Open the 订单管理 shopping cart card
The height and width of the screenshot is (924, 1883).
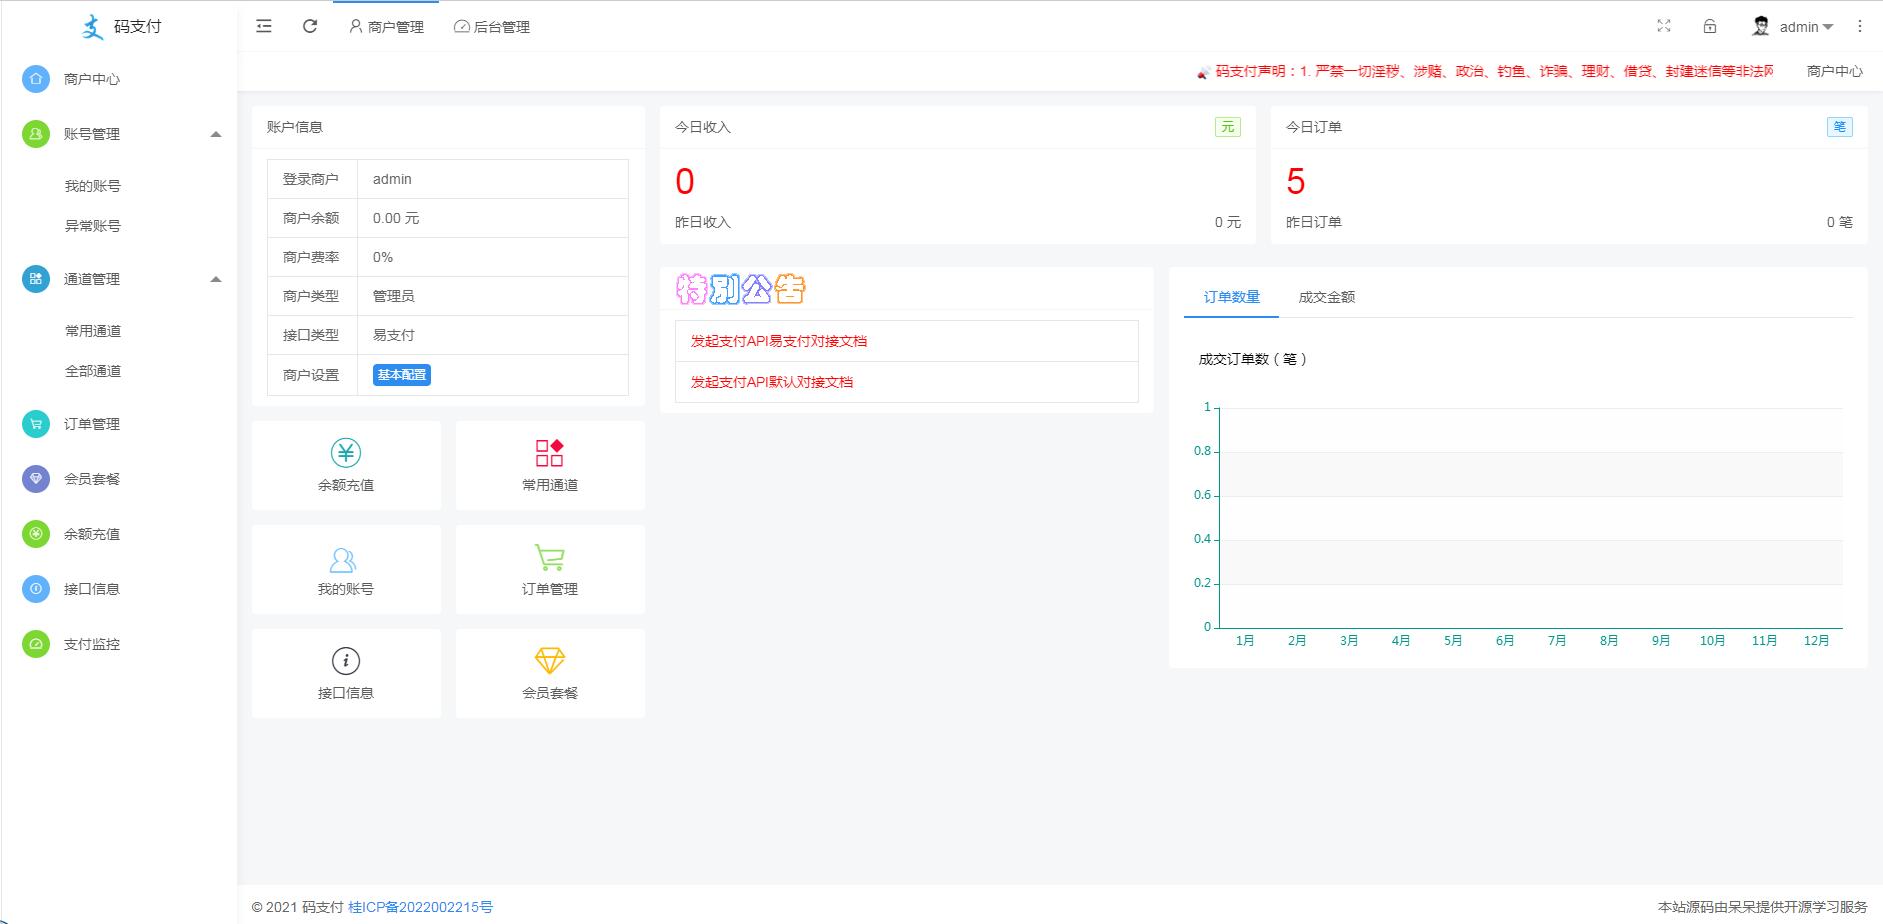coord(550,569)
